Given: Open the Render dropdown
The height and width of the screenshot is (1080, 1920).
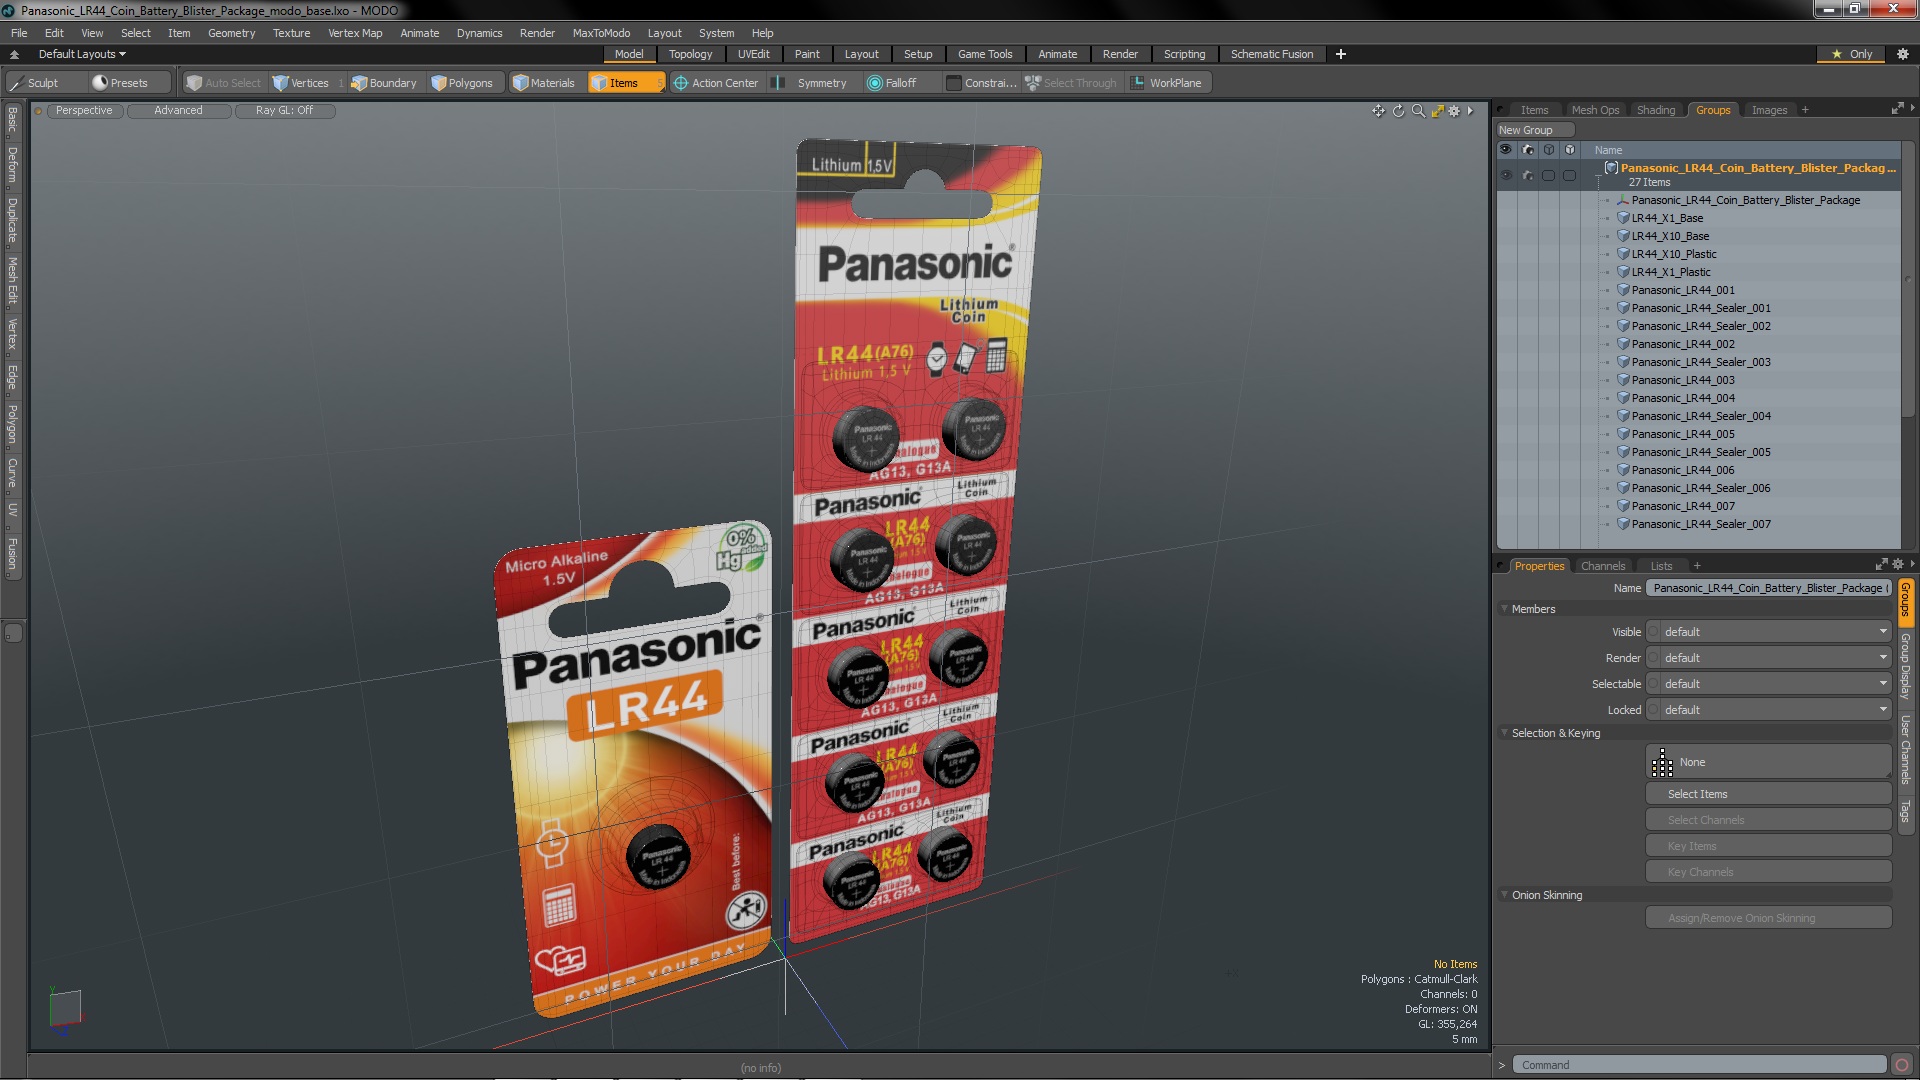Looking at the screenshot, I should click(x=1768, y=658).
